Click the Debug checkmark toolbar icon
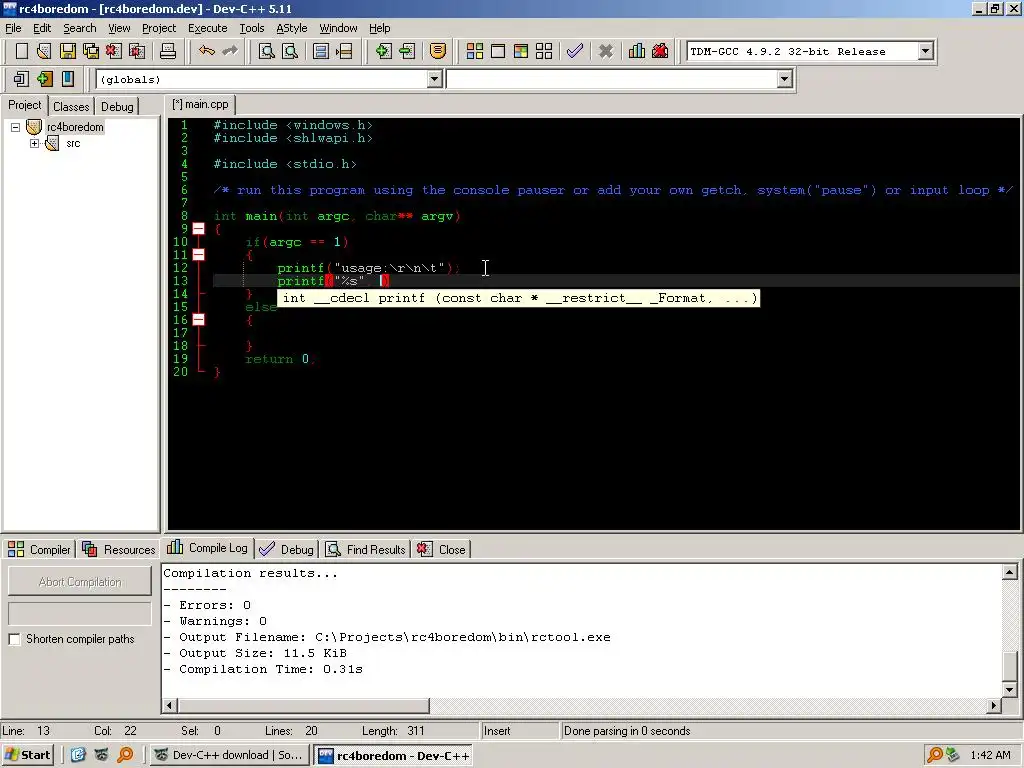This screenshot has height=768, width=1024. pos(575,51)
